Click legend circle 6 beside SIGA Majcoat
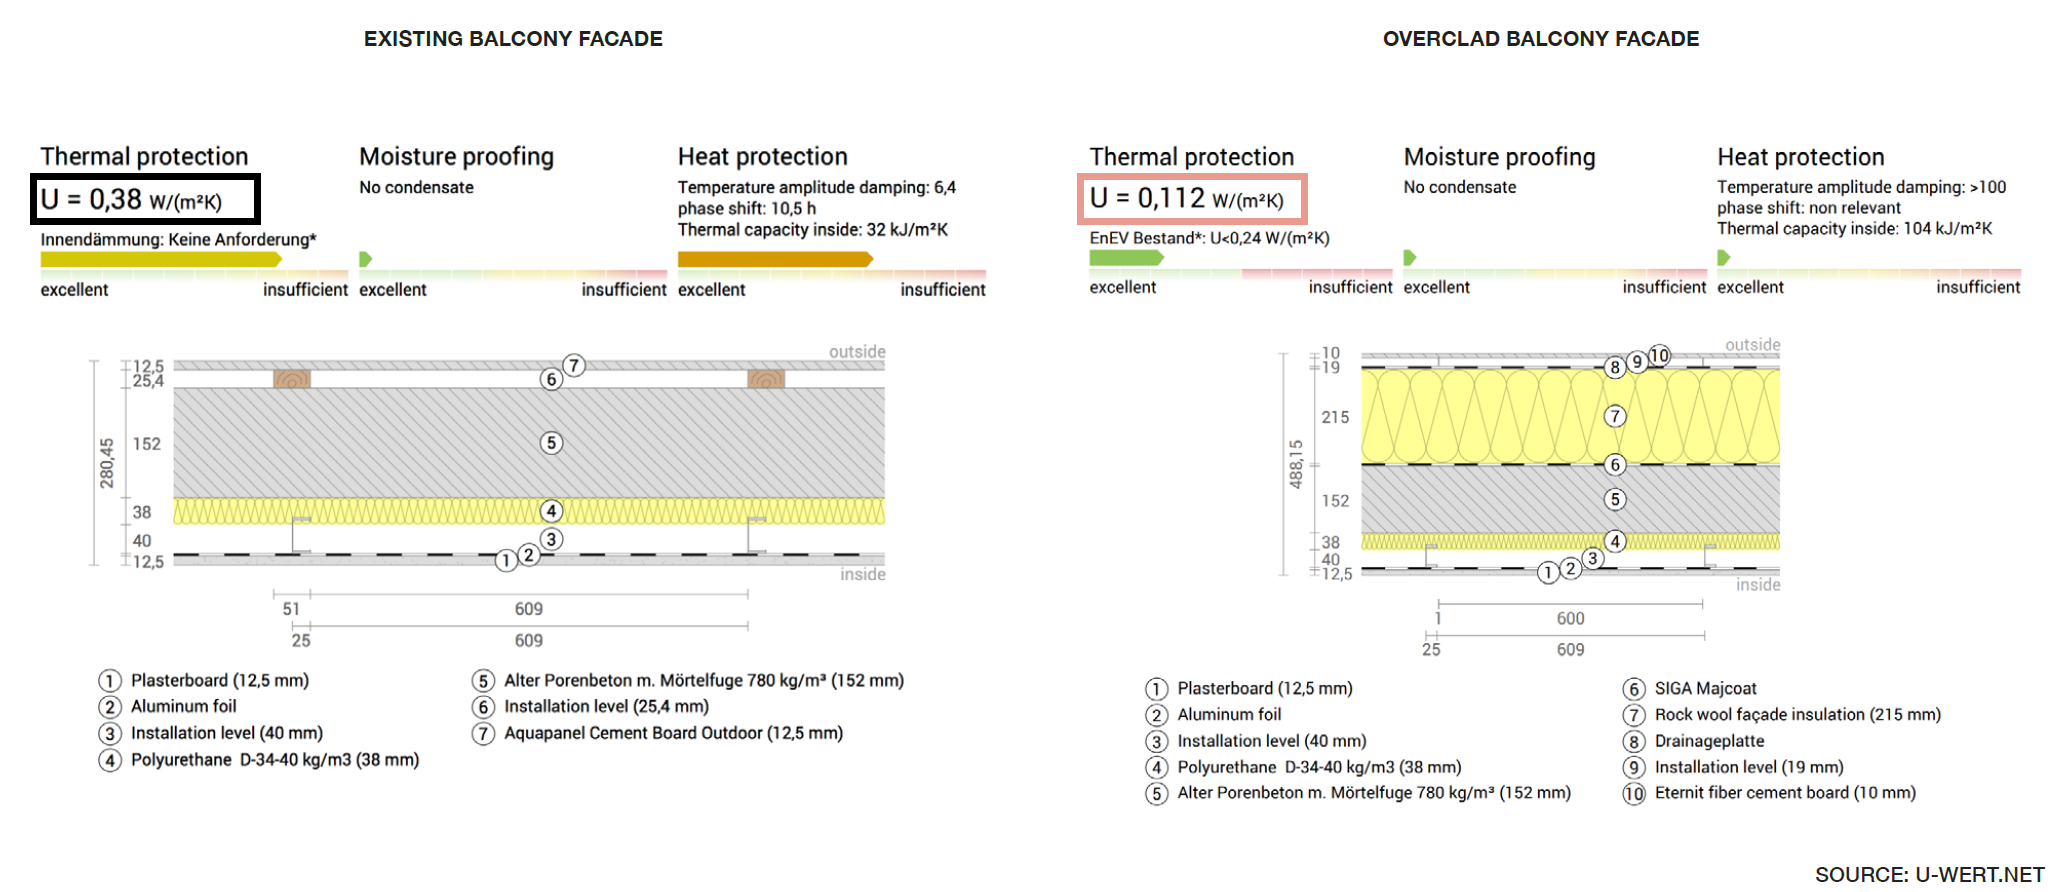This screenshot has height=892, width=2058. tap(1634, 689)
